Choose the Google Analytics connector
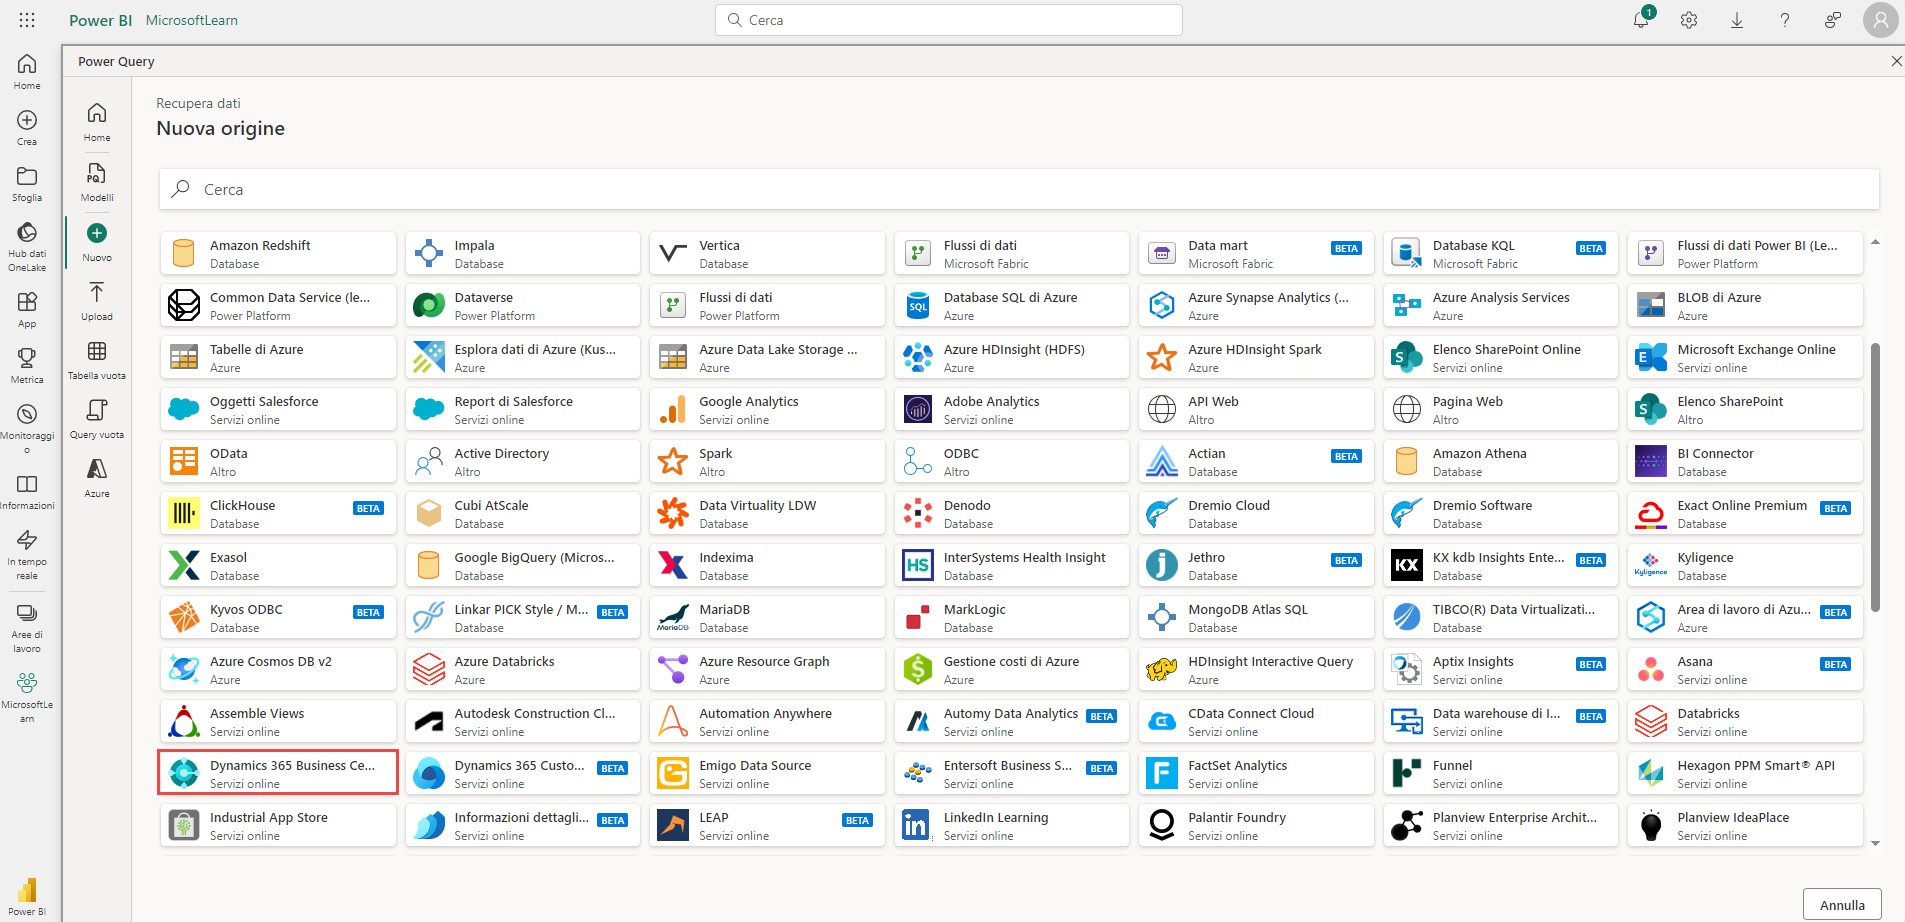The width and height of the screenshot is (1905, 922). (x=767, y=409)
